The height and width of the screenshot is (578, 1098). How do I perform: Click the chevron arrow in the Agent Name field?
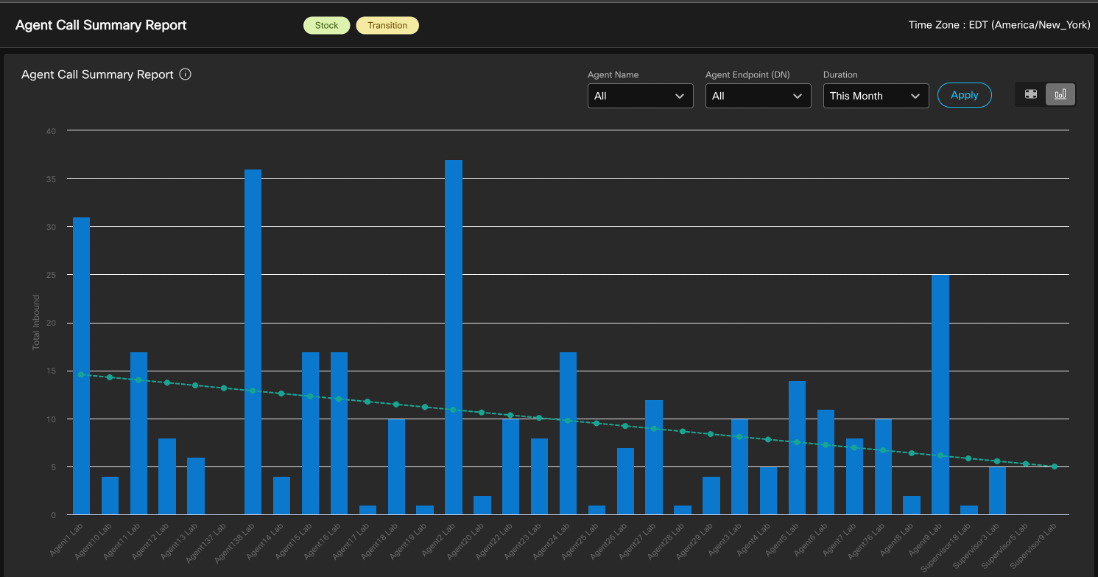click(680, 96)
